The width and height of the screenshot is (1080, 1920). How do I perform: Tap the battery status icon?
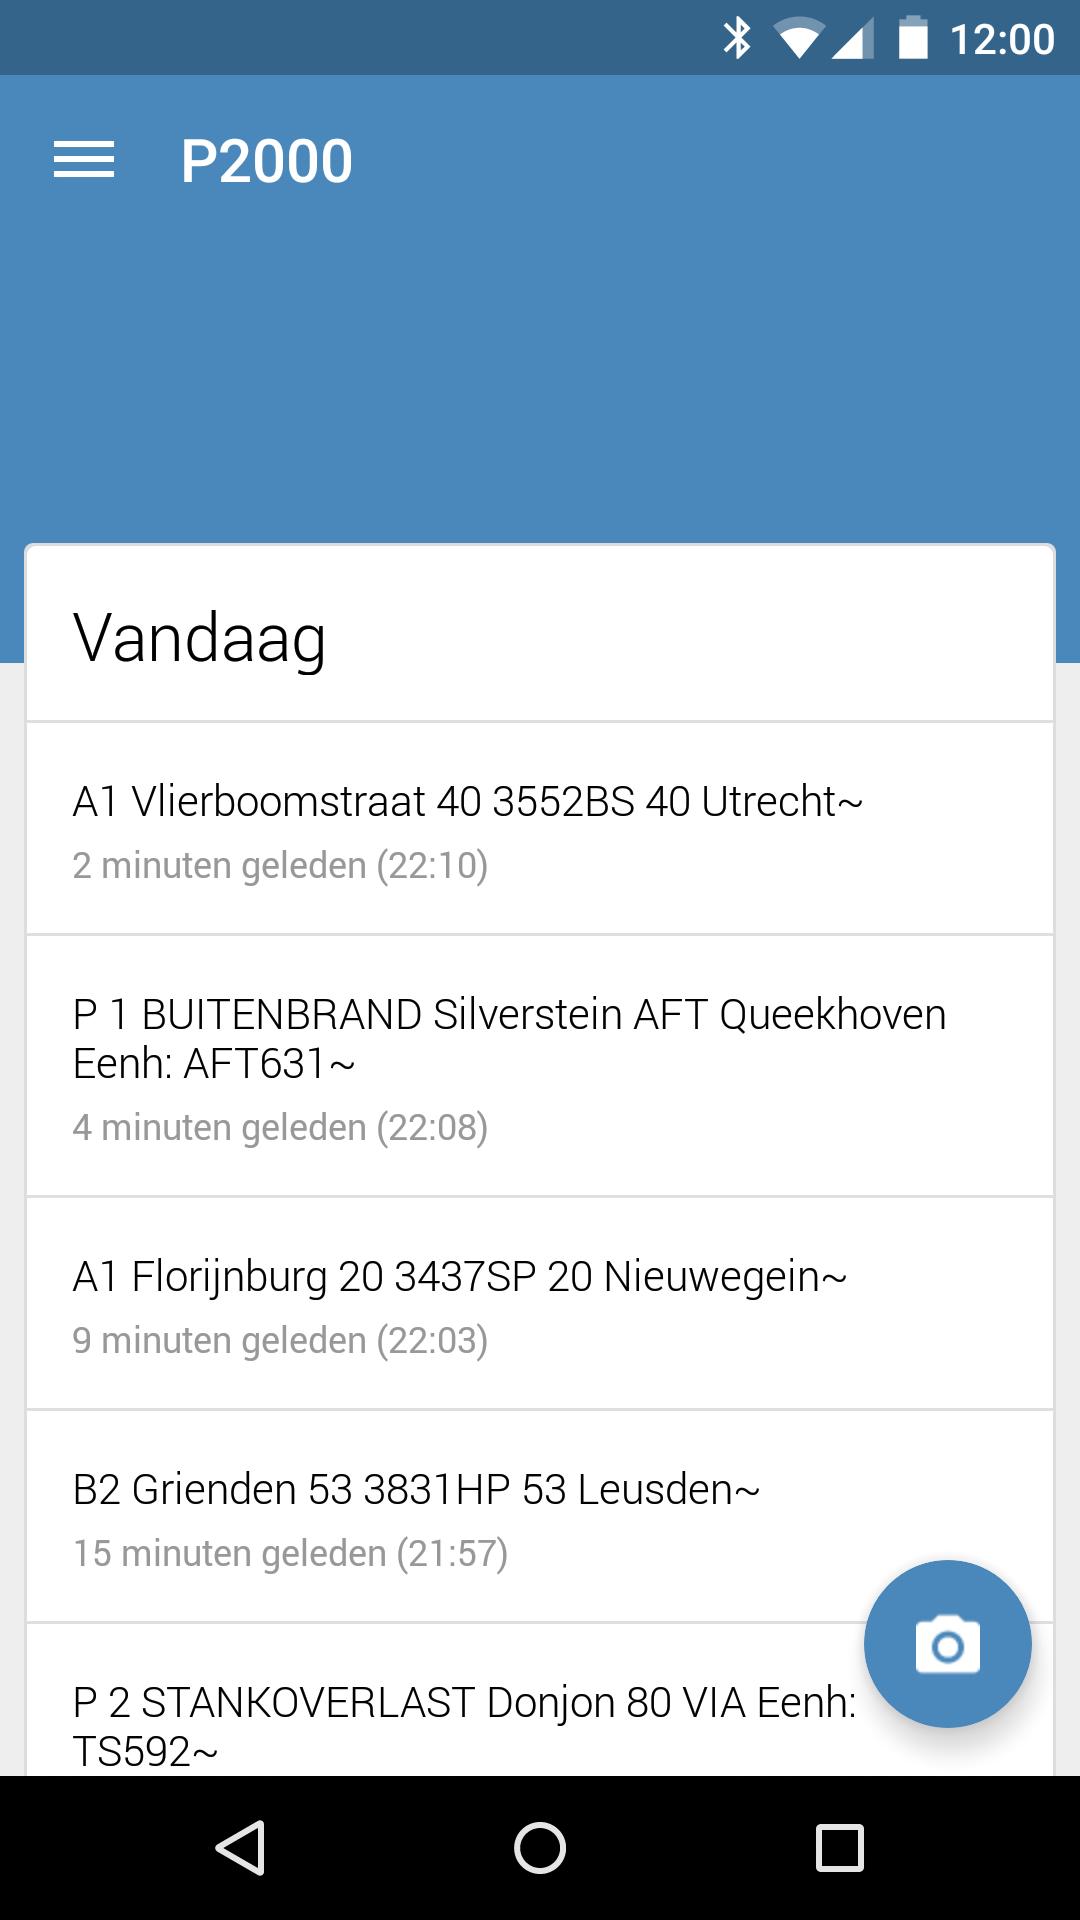913,38
